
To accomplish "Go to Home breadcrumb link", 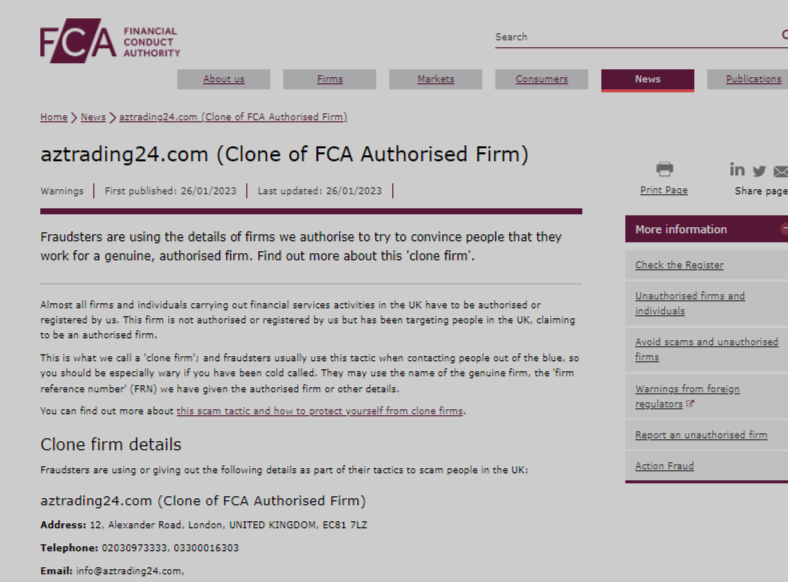I will pos(54,117).
